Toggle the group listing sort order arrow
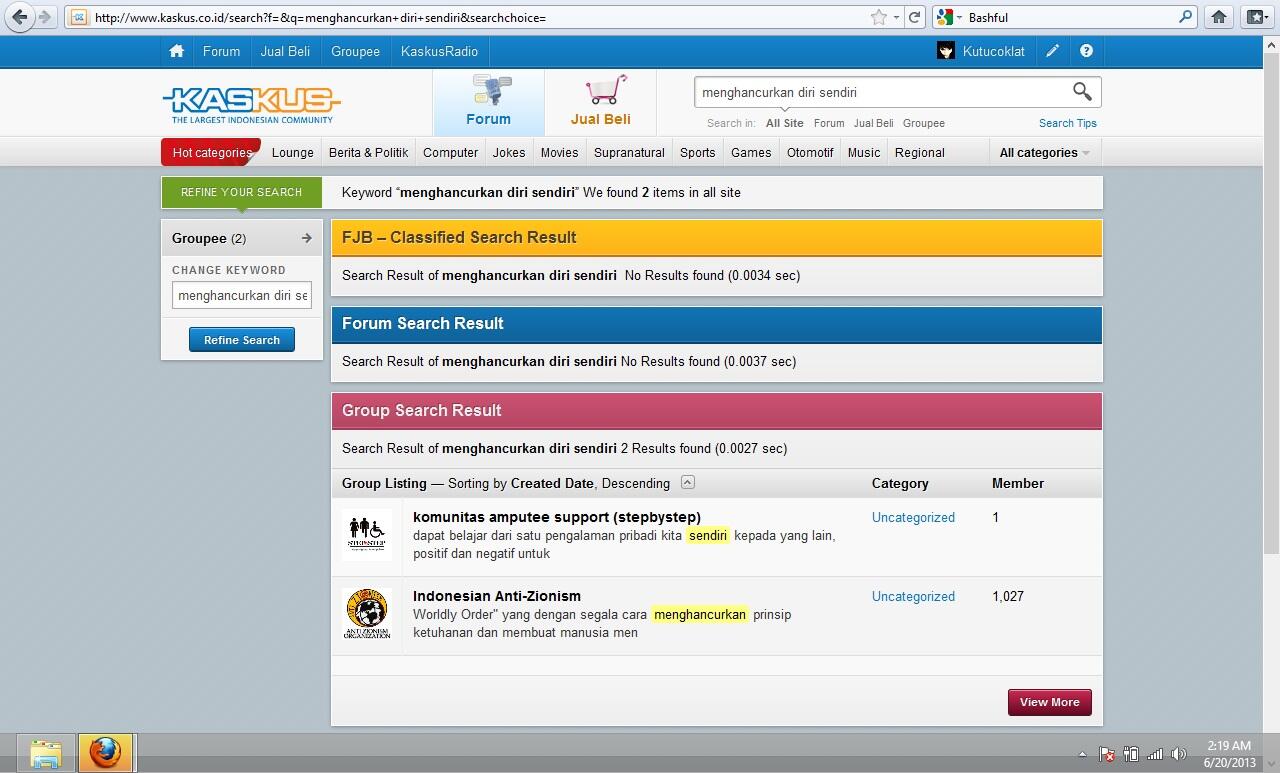The height and width of the screenshot is (773, 1280). pyautogui.click(x=687, y=482)
